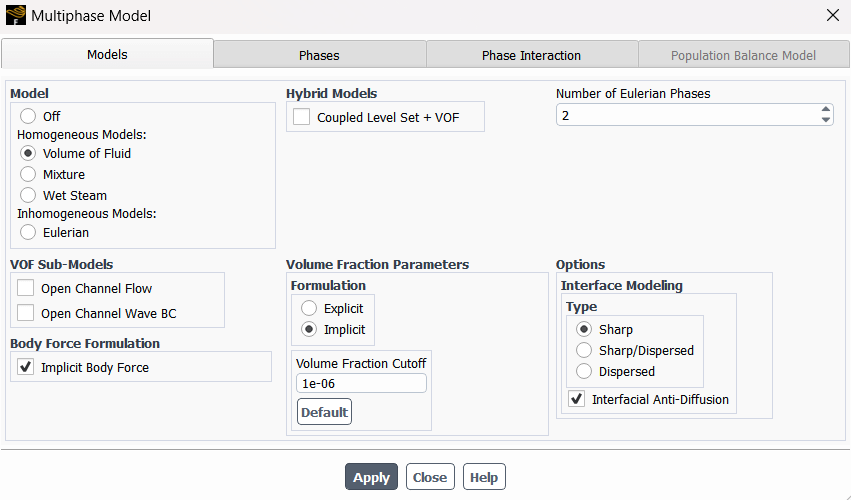Open the Phase Interaction tab
The image size is (851, 500).
coord(531,55)
